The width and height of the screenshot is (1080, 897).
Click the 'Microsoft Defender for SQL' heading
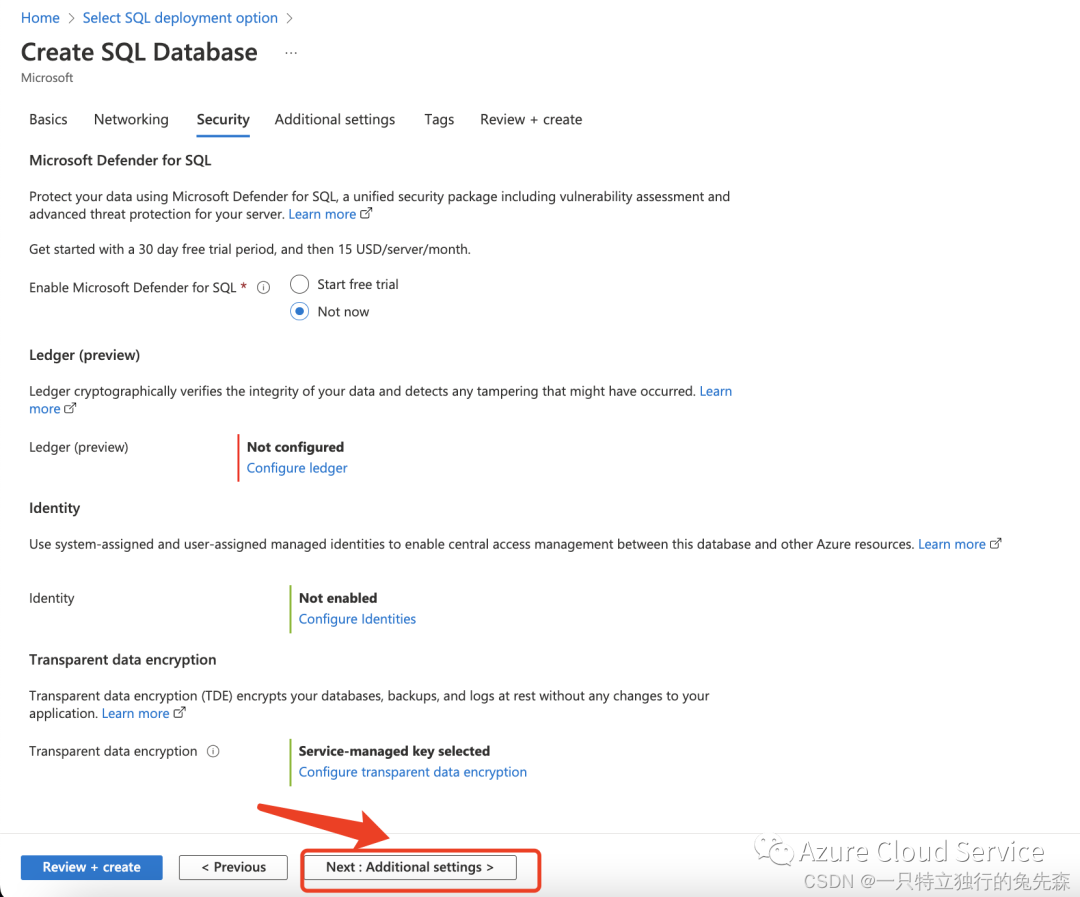(x=121, y=161)
